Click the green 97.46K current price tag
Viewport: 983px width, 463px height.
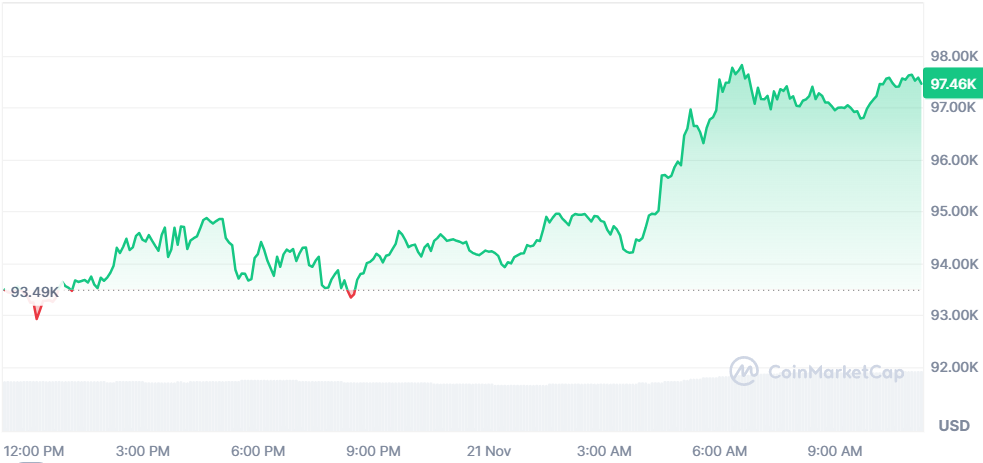tap(952, 84)
